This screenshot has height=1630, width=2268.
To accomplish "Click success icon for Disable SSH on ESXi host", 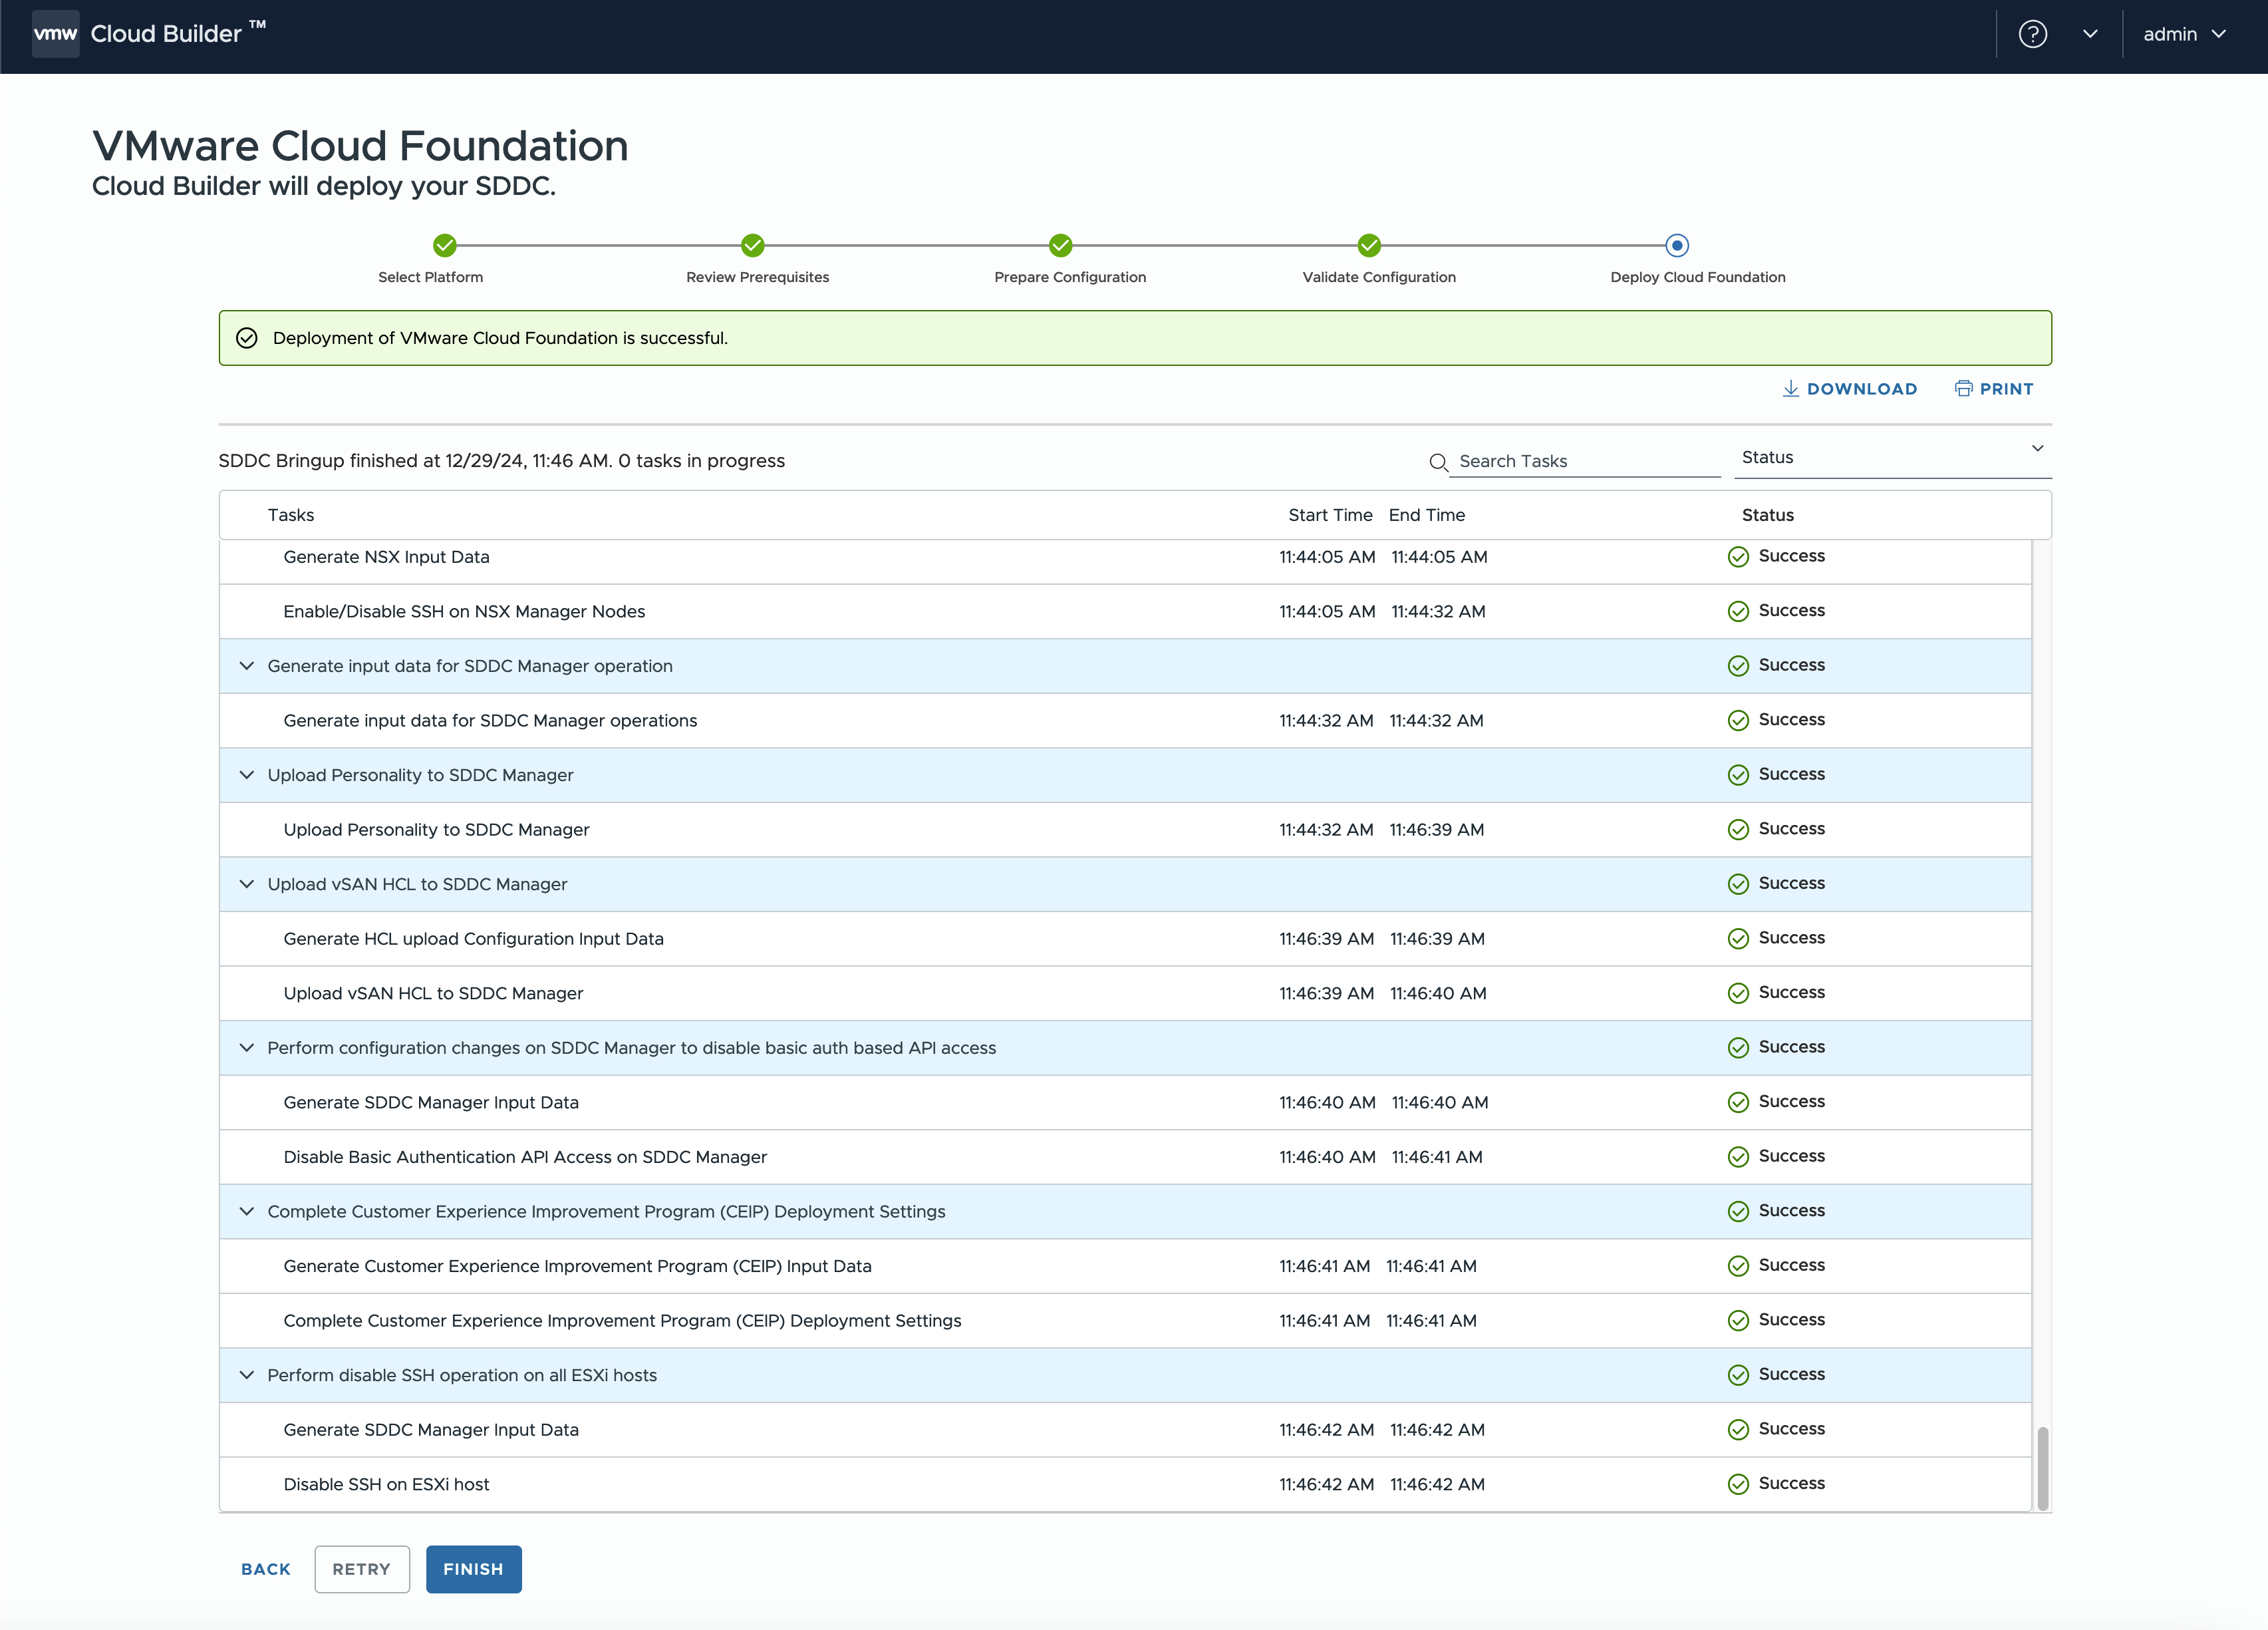I will point(1738,1484).
